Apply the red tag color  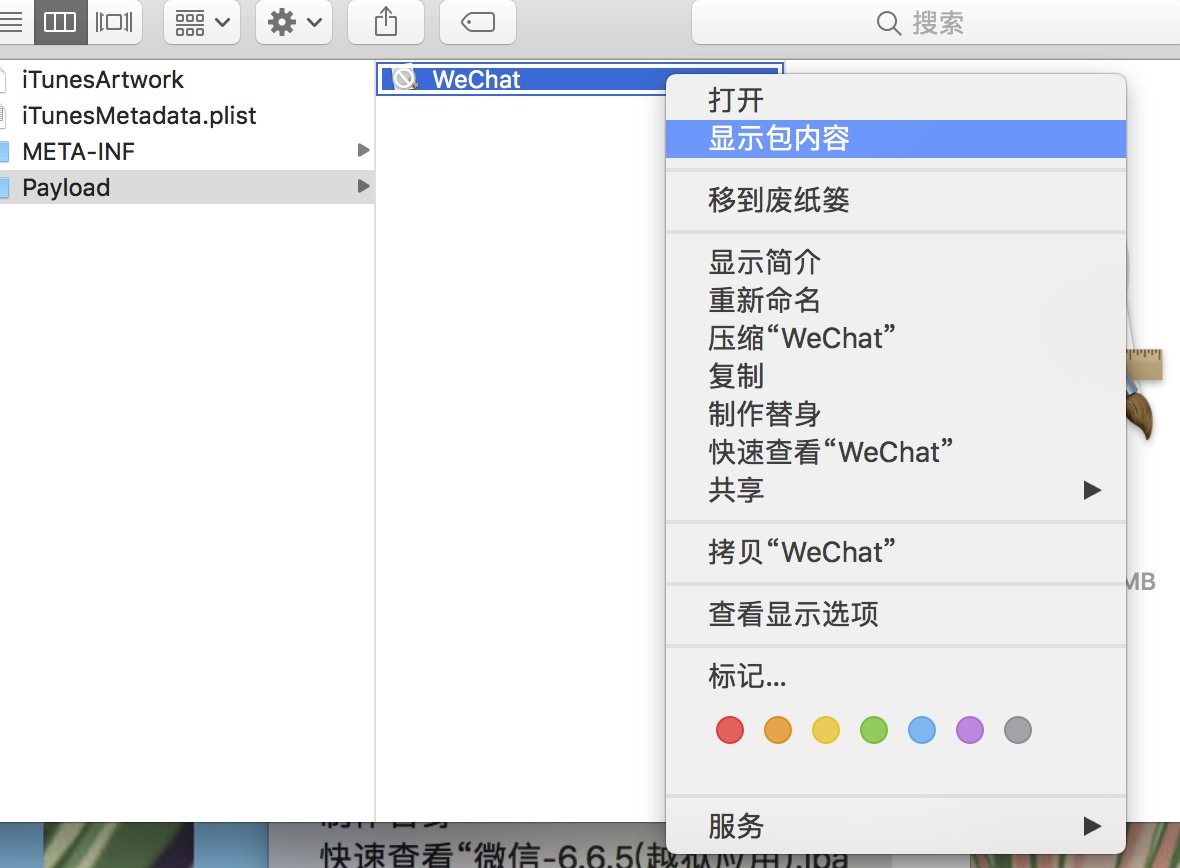730,729
